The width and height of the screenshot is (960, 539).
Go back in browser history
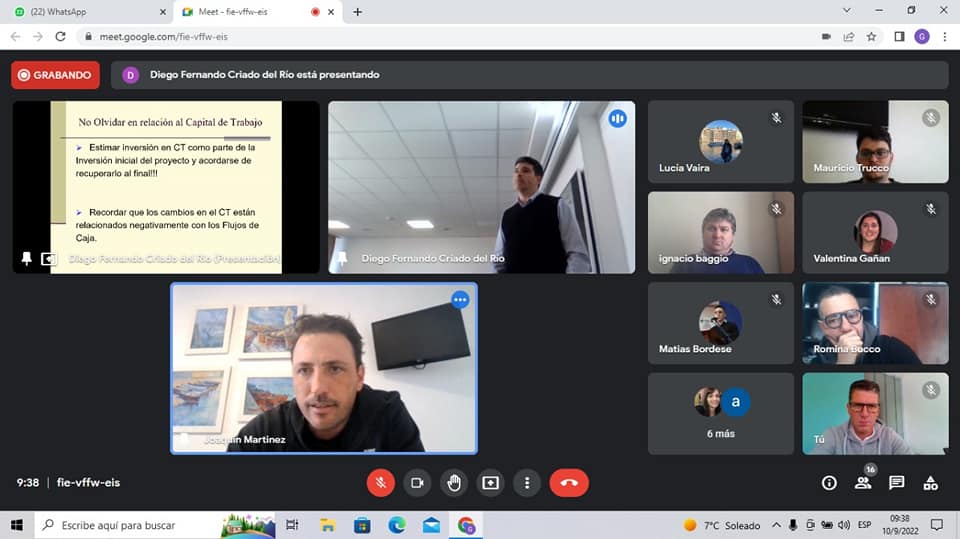tap(15, 37)
